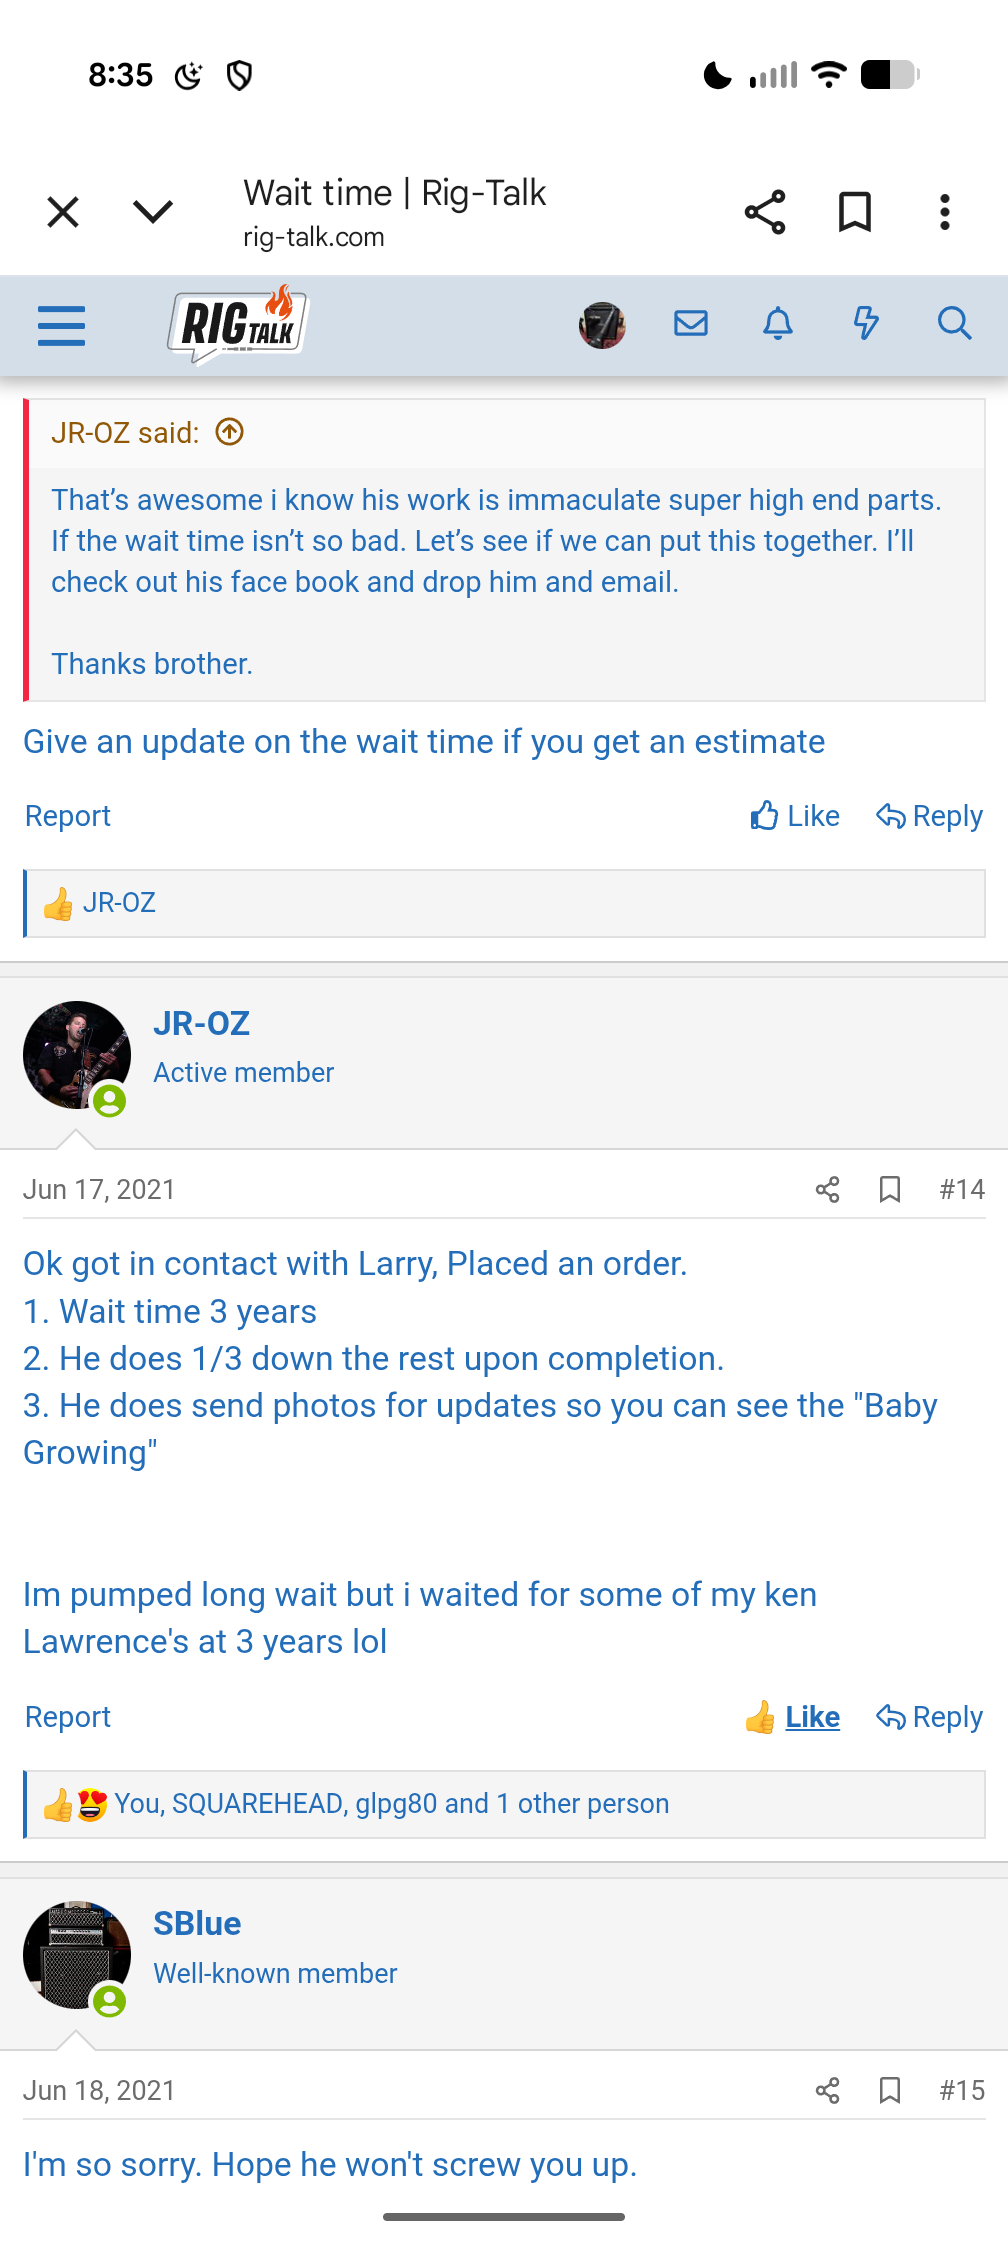Share the page via browser share icon
The height and width of the screenshot is (2244, 1008).
[765, 212]
